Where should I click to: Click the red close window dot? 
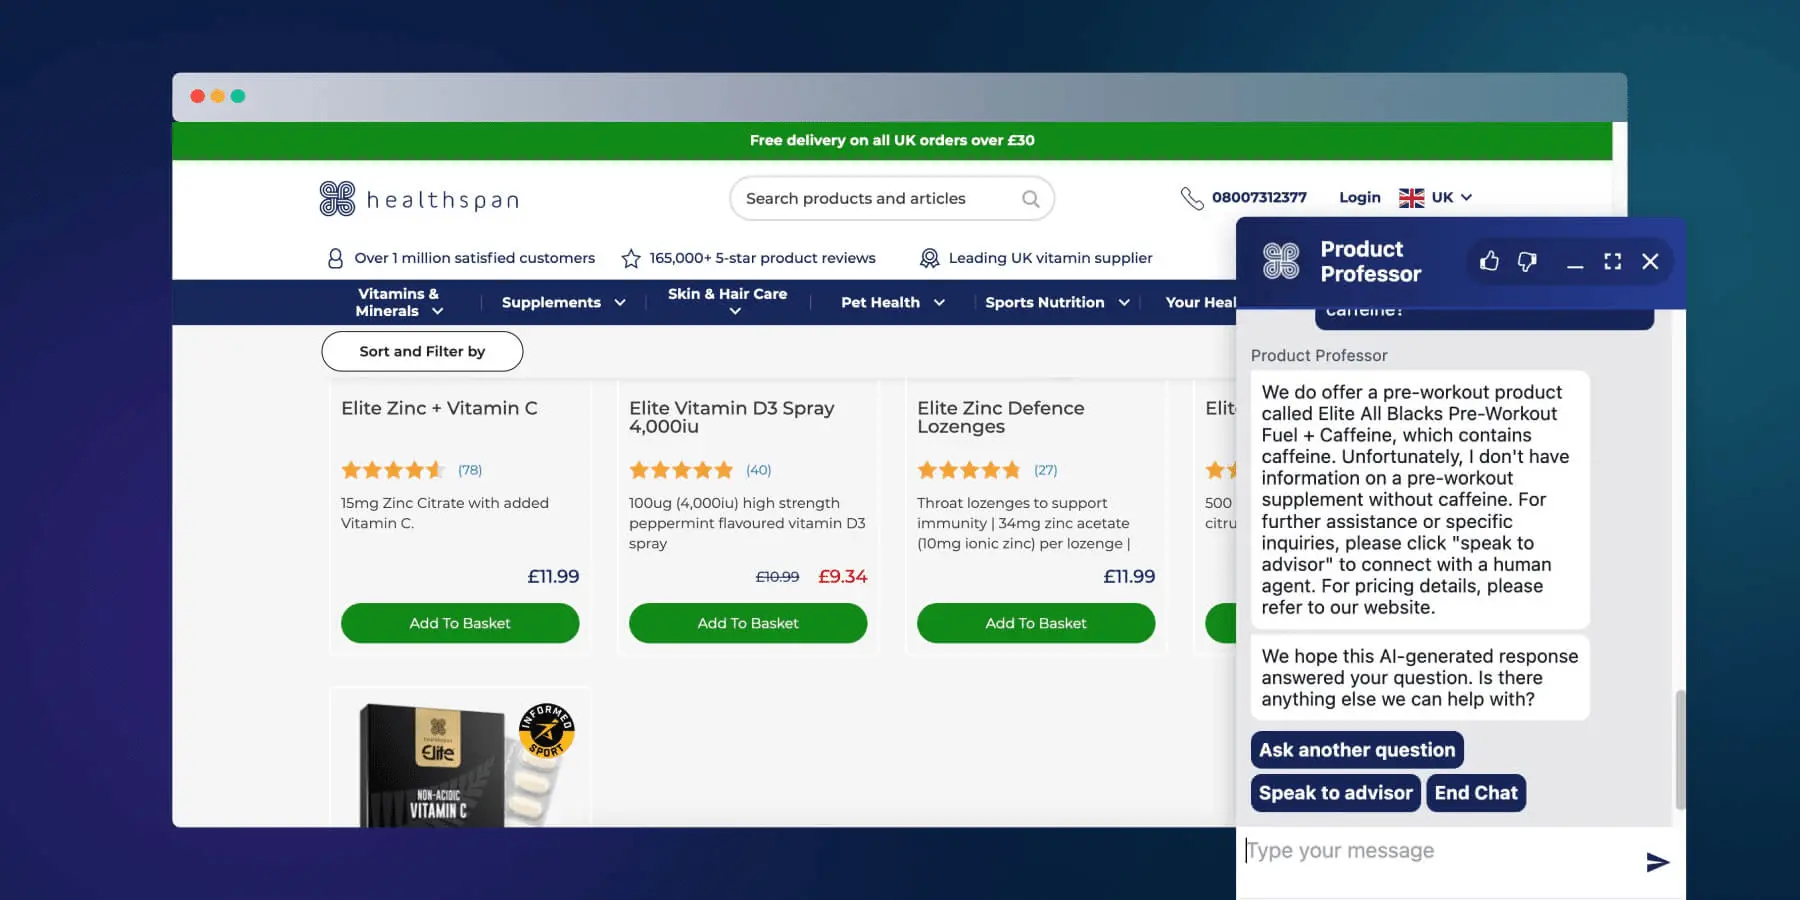[x=198, y=96]
